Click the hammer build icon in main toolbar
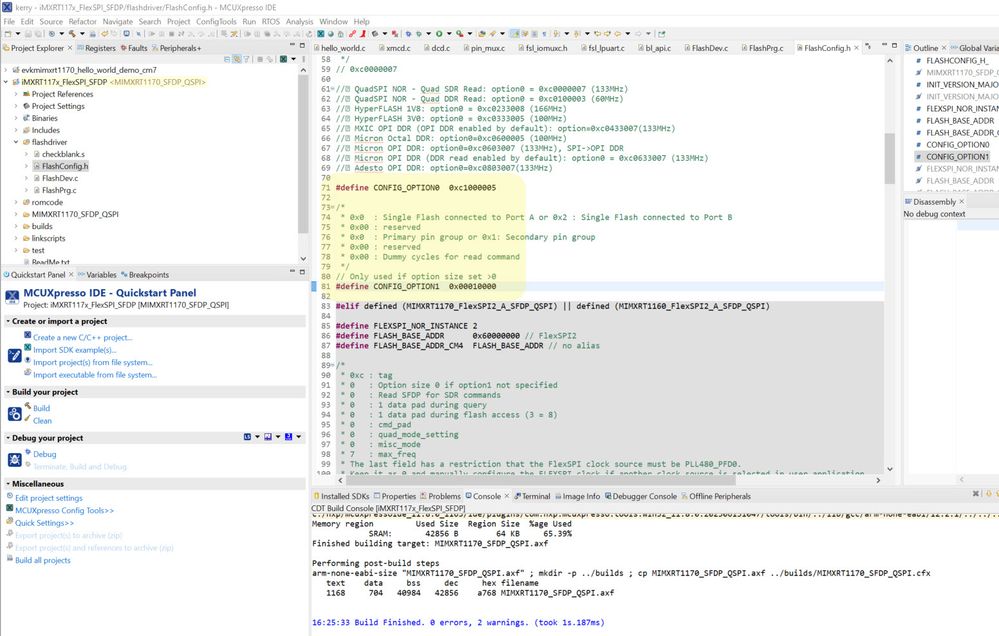Screen dimensions: 999x636 [72, 34]
